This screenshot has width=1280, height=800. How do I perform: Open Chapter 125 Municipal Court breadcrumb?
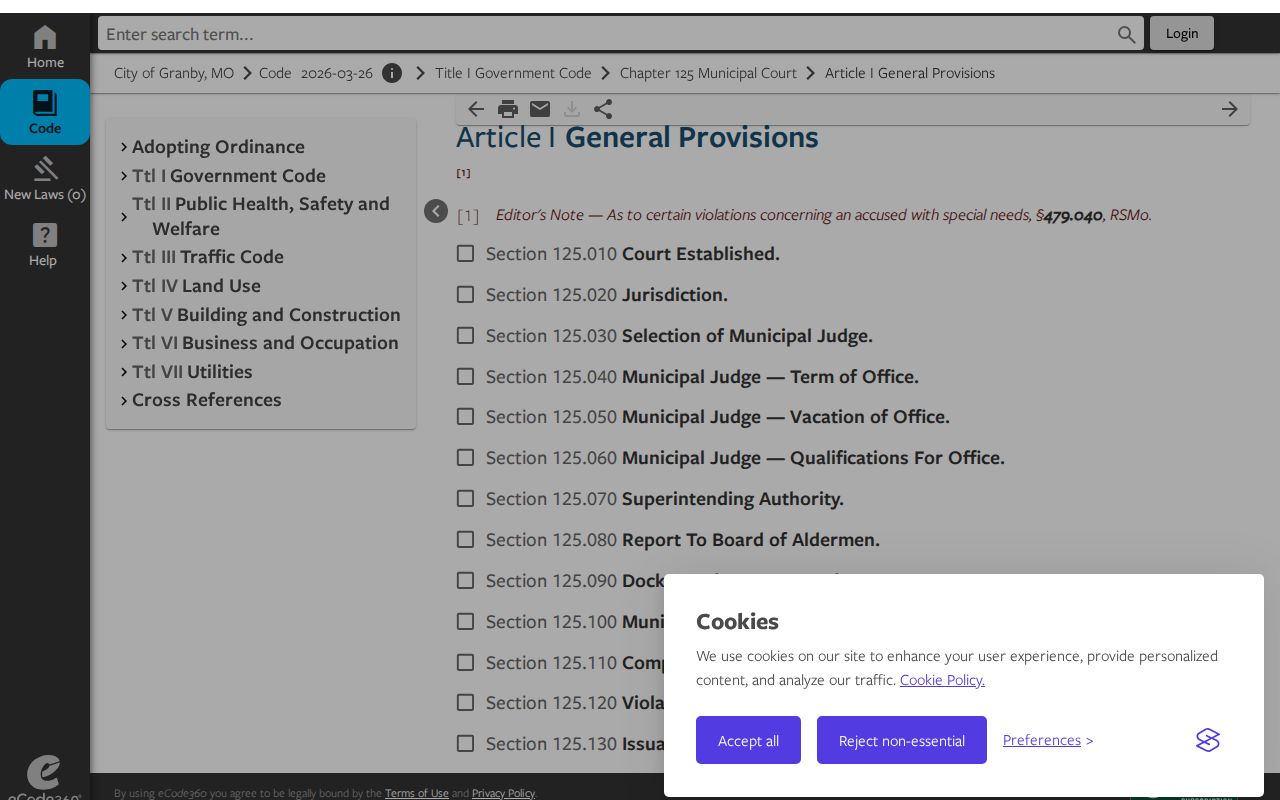(x=708, y=73)
